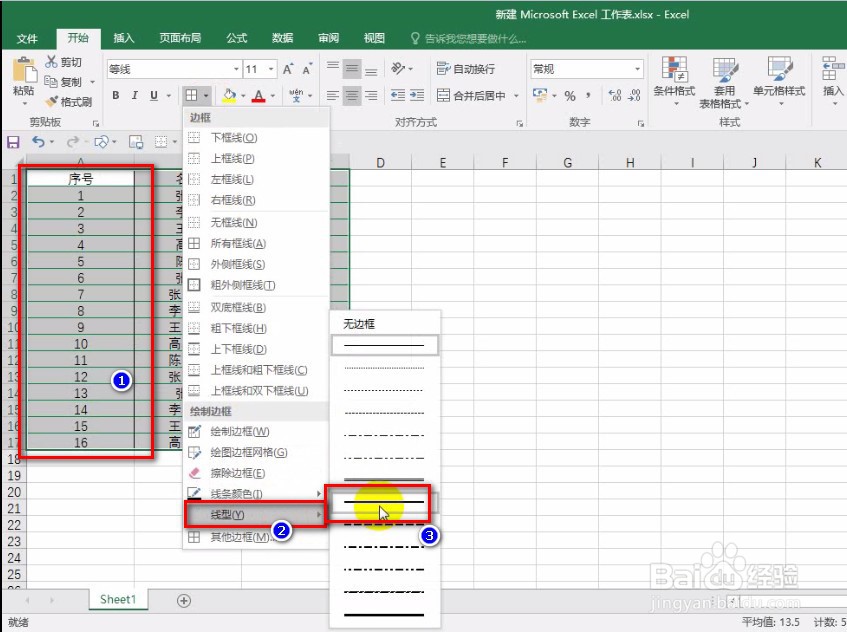Apply Percent Style to the selection
The height and width of the screenshot is (632, 847).
tap(571, 97)
